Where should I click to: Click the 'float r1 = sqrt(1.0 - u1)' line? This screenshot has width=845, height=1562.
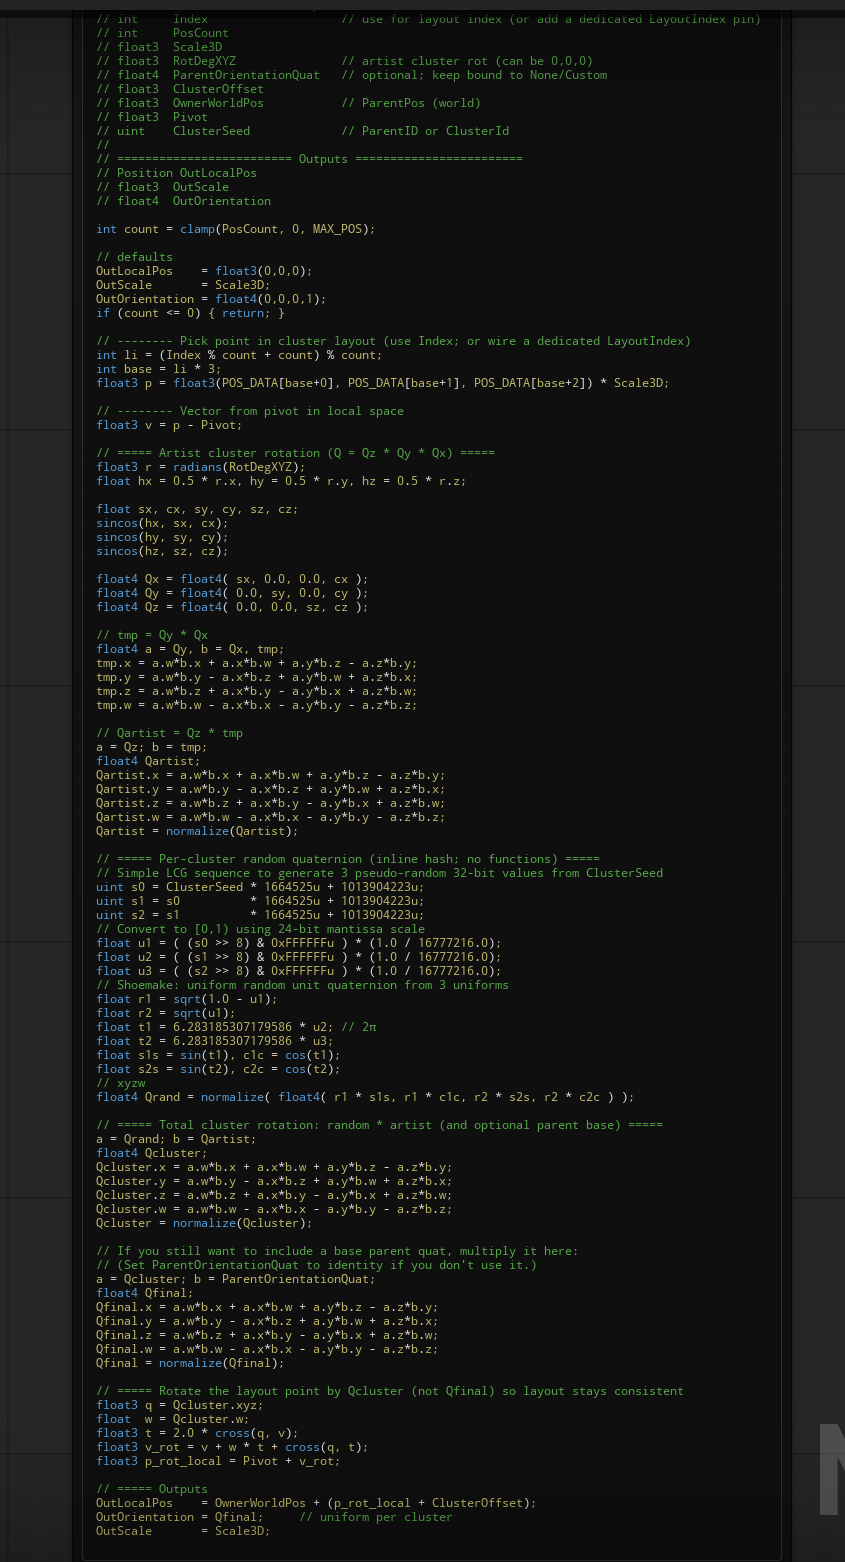click(x=187, y=999)
